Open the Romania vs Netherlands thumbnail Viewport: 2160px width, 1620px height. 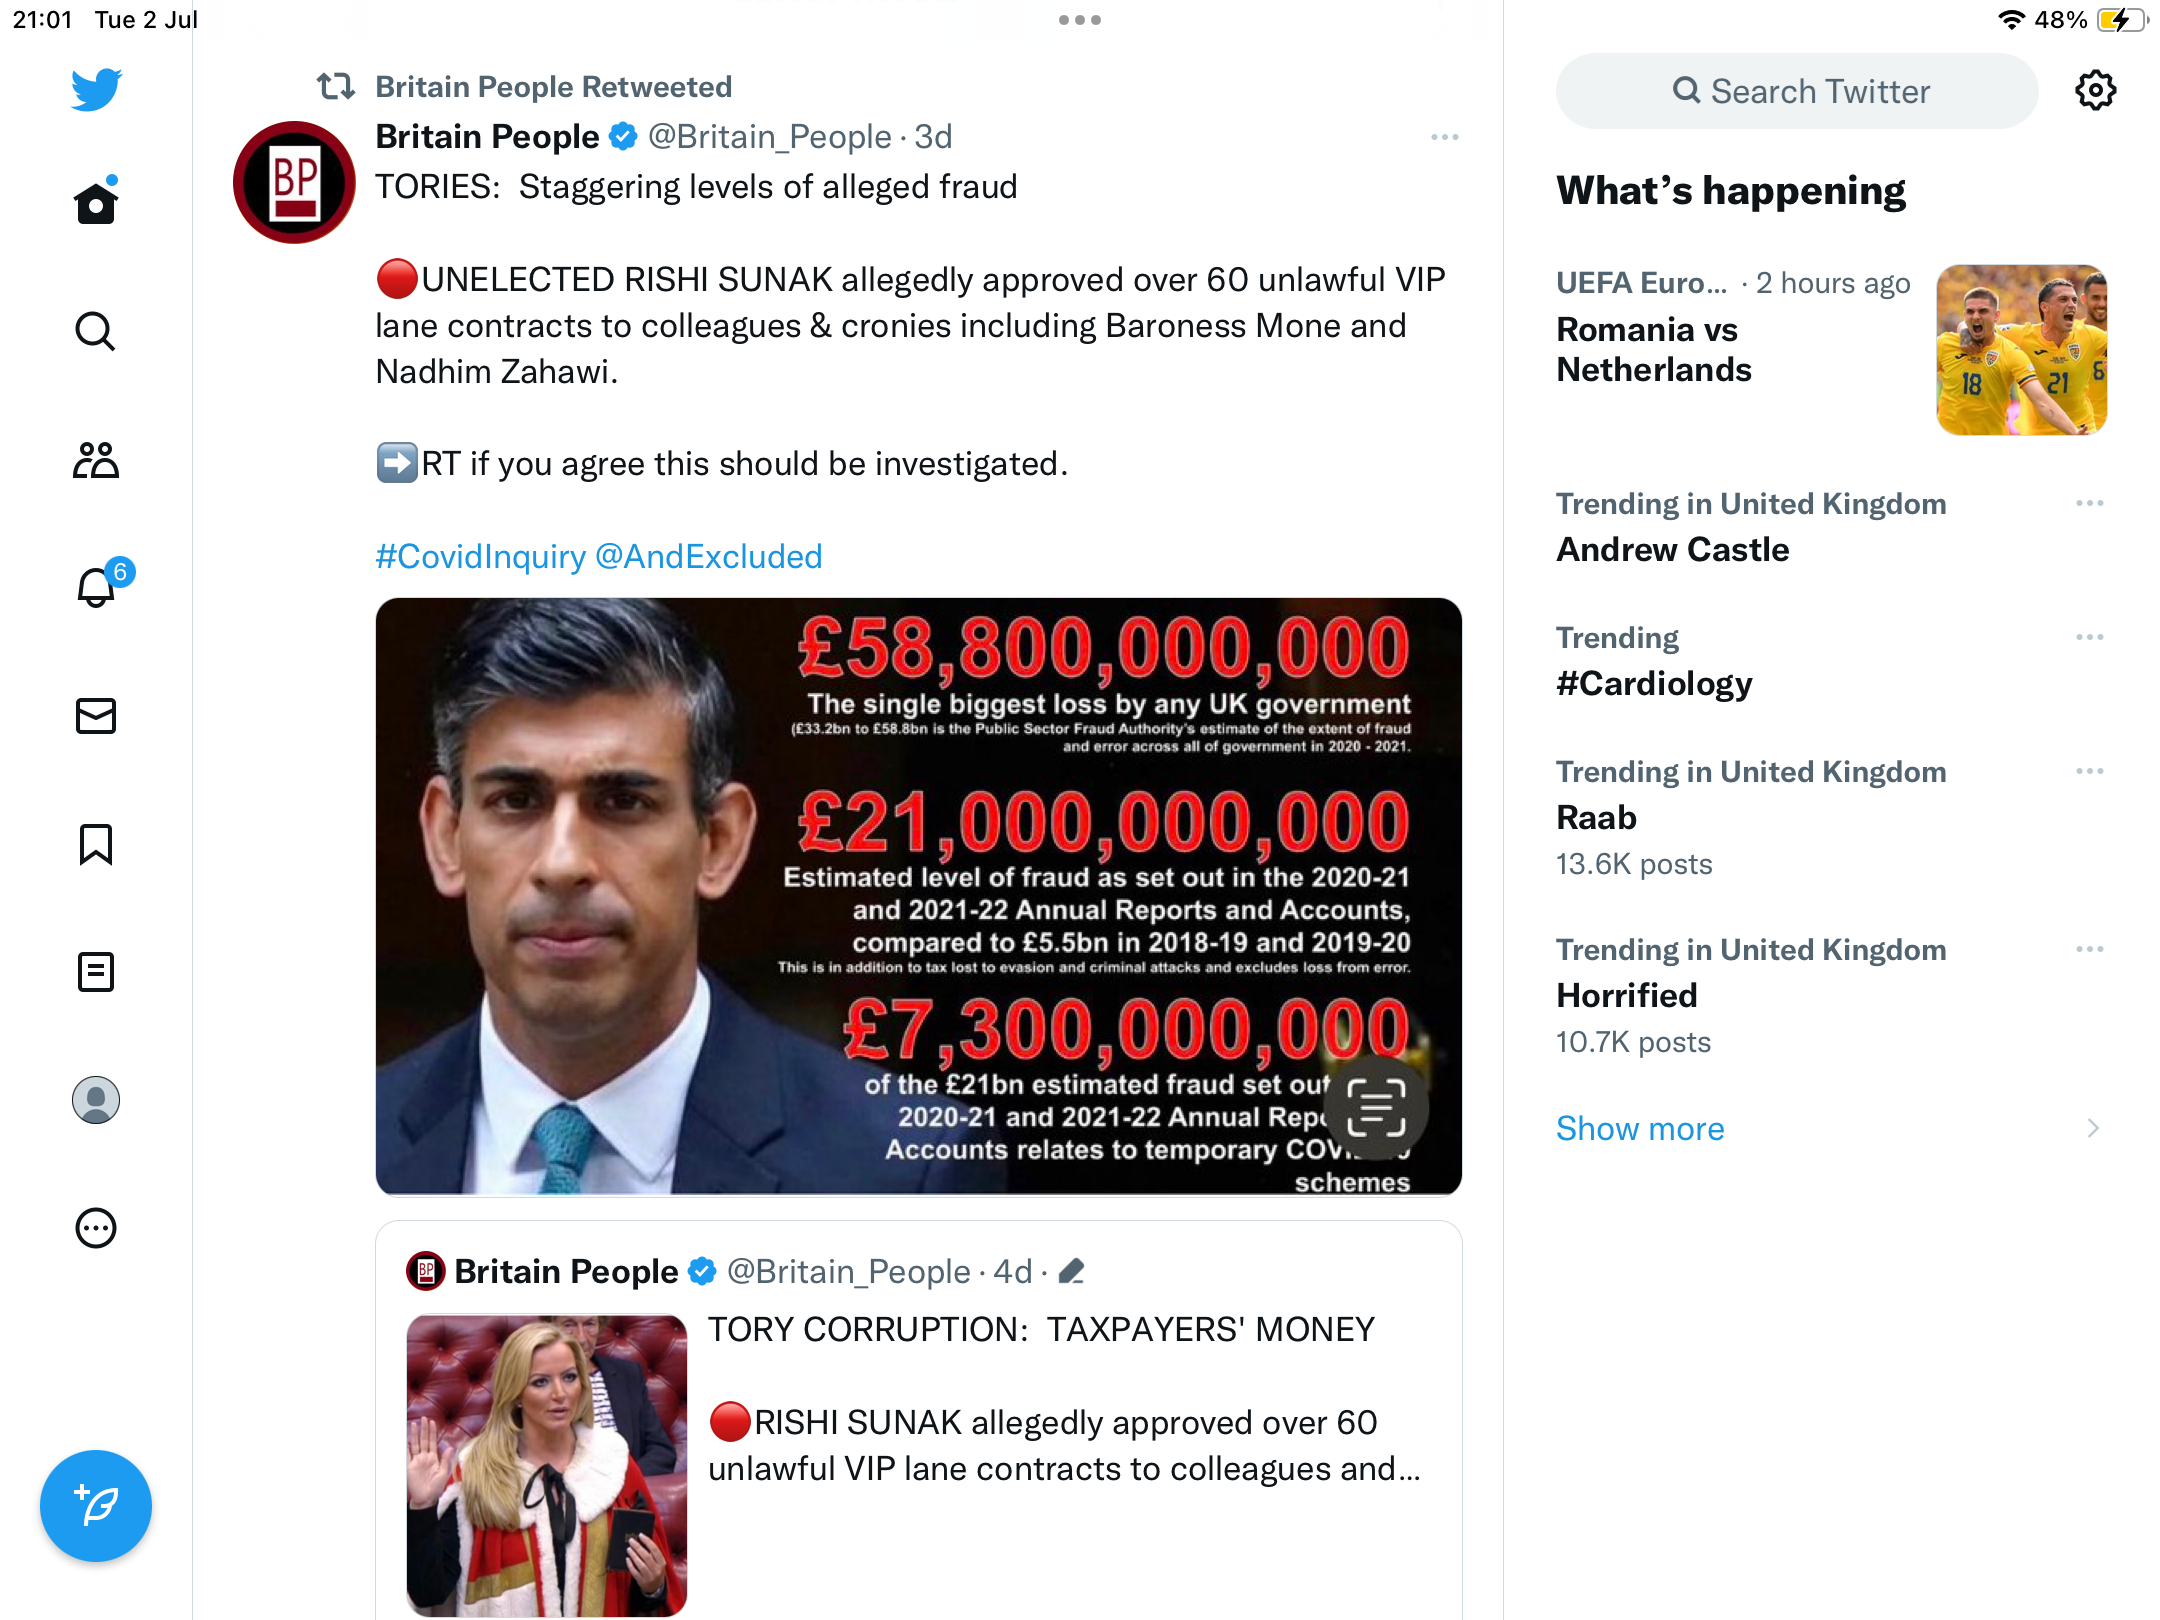pyautogui.click(x=2021, y=350)
